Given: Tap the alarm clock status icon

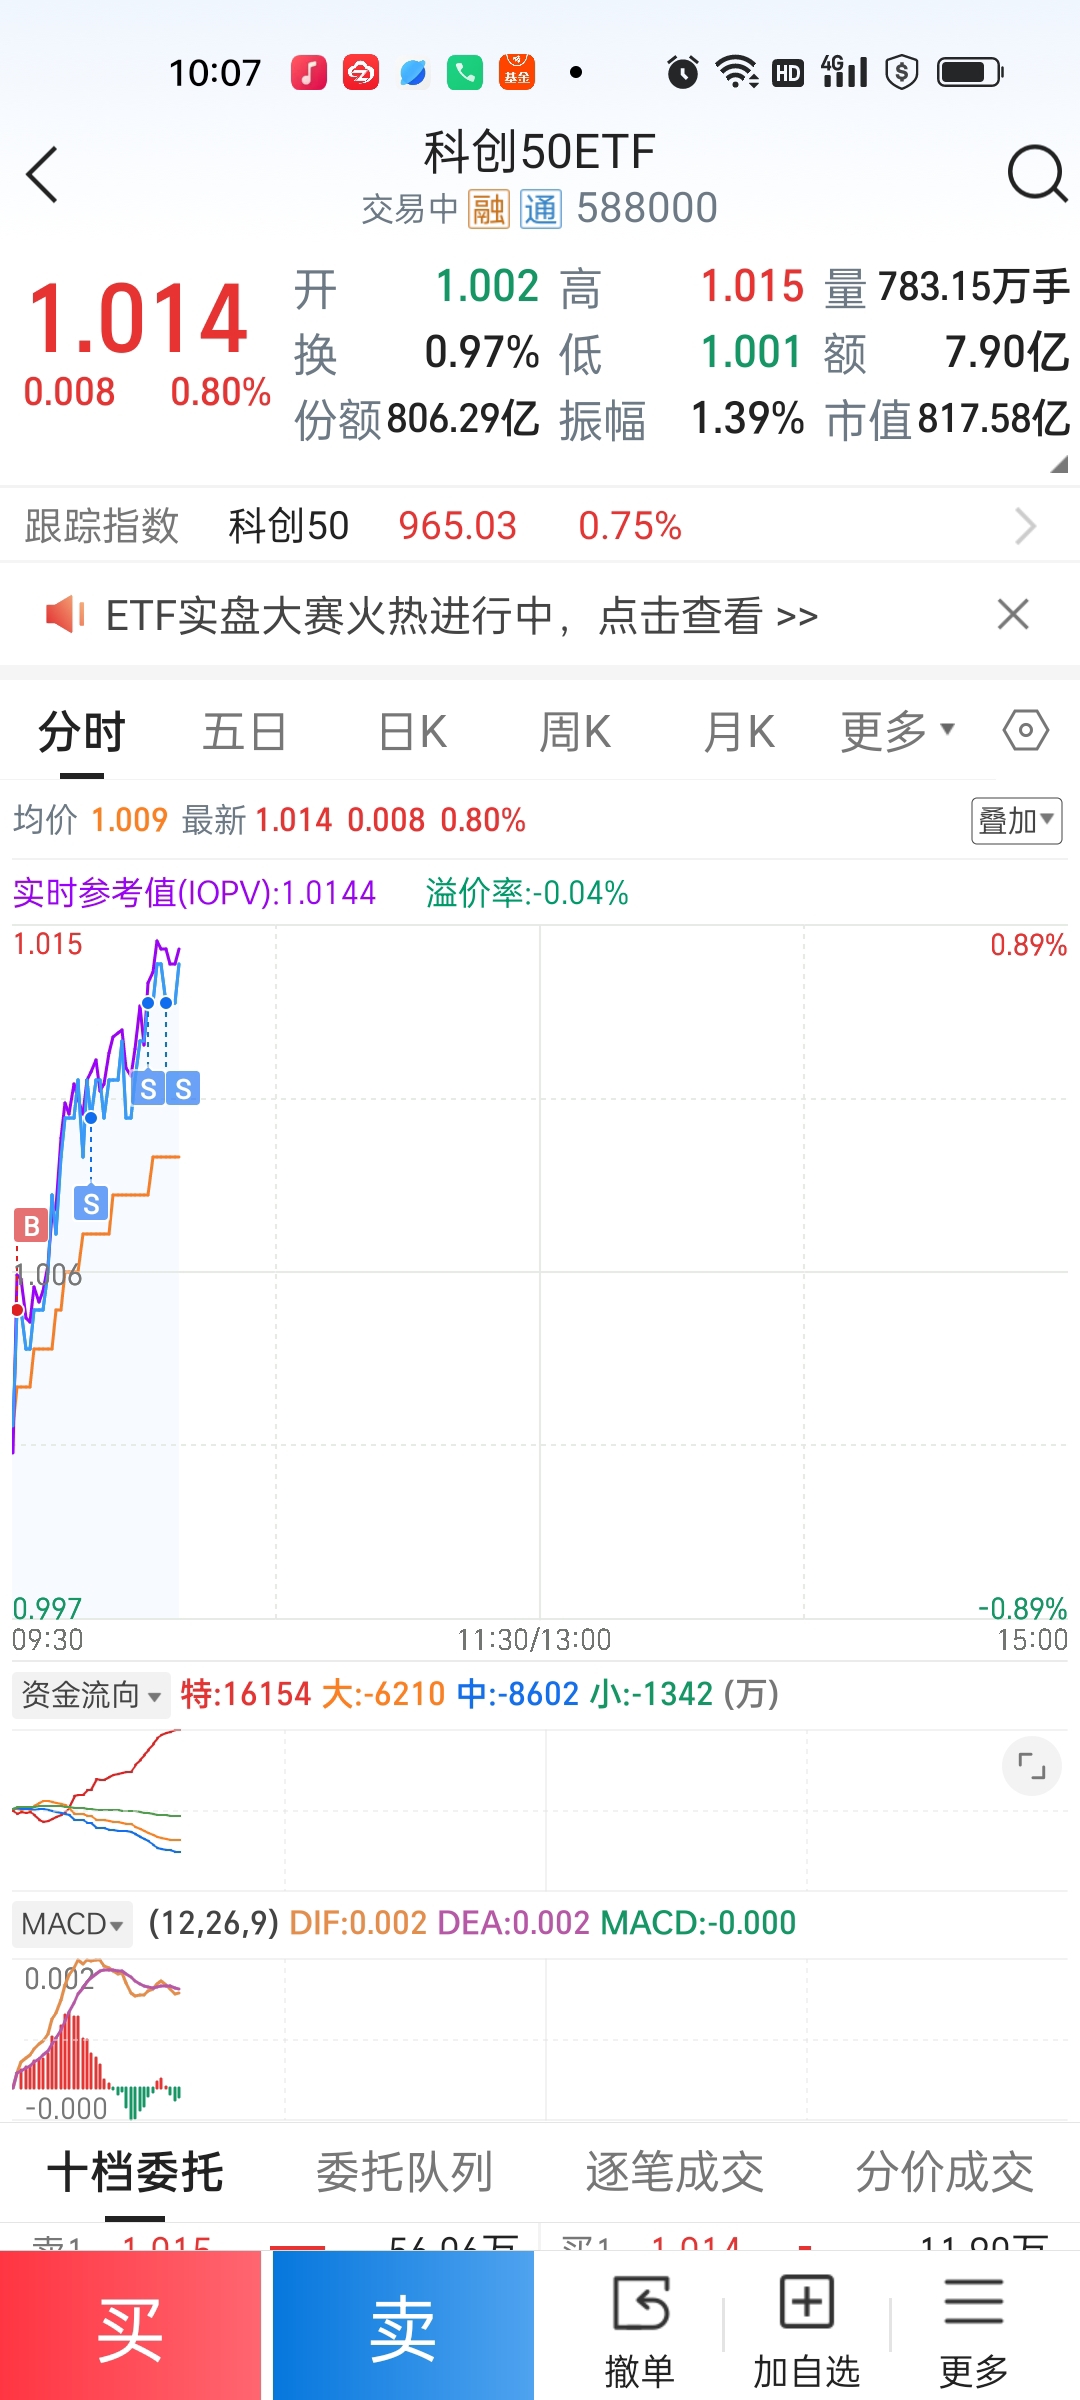Looking at the screenshot, I should [x=683, y=72].
